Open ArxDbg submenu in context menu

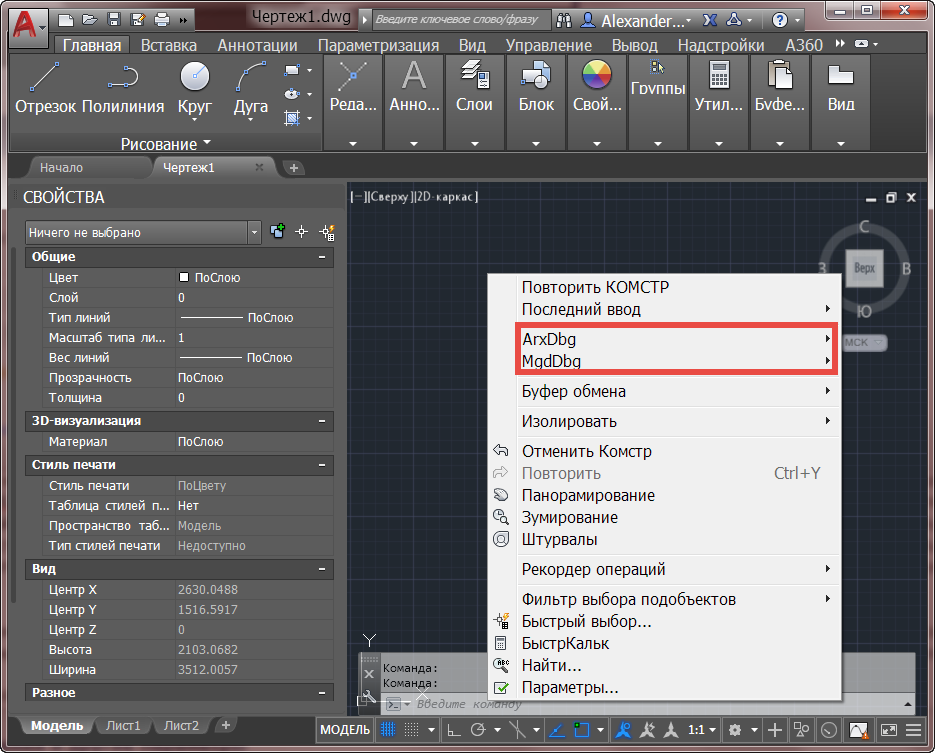coord(676,339)
